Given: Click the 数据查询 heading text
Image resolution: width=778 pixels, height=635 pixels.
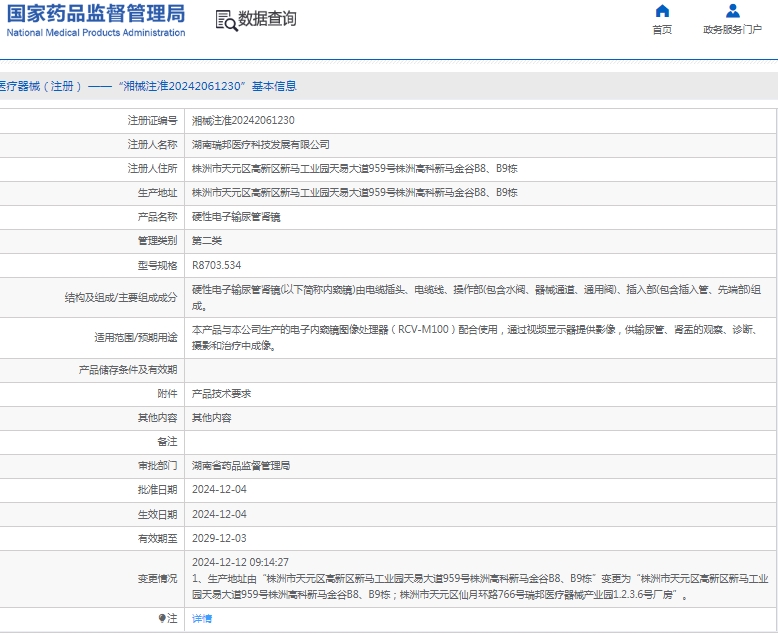Looking at the screenshot, I should pyautogui.click(x=267, y=19).
